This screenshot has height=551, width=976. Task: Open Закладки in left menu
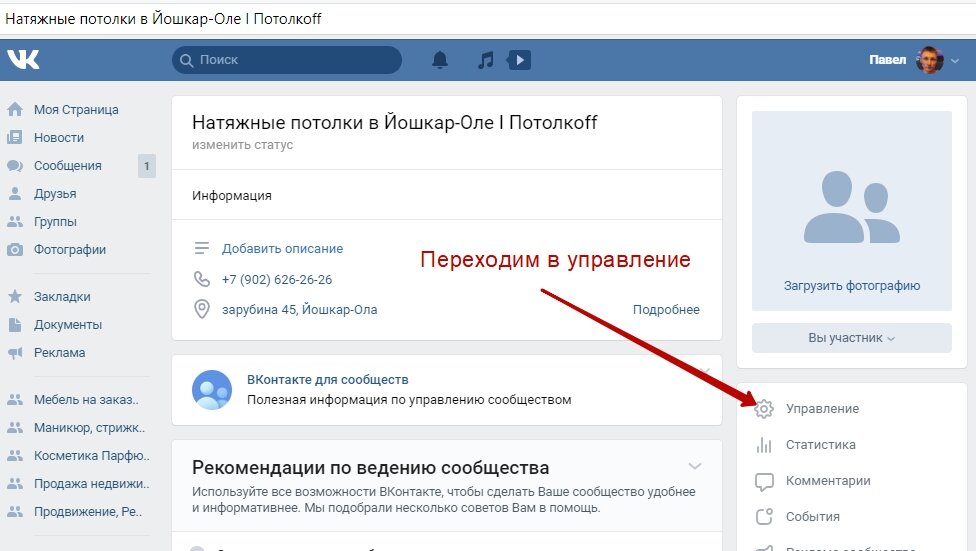tap(62, 296)
